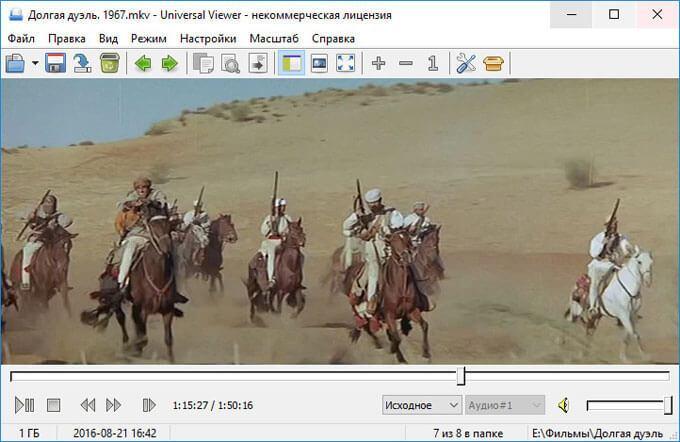
Task: Click the volume slider handle
Action: pos(668,406)
